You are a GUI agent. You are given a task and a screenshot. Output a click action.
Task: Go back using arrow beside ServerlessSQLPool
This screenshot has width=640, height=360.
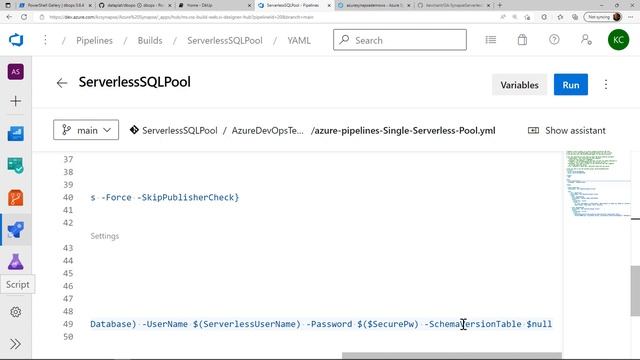pyautogui.click(x=62, y=83)
